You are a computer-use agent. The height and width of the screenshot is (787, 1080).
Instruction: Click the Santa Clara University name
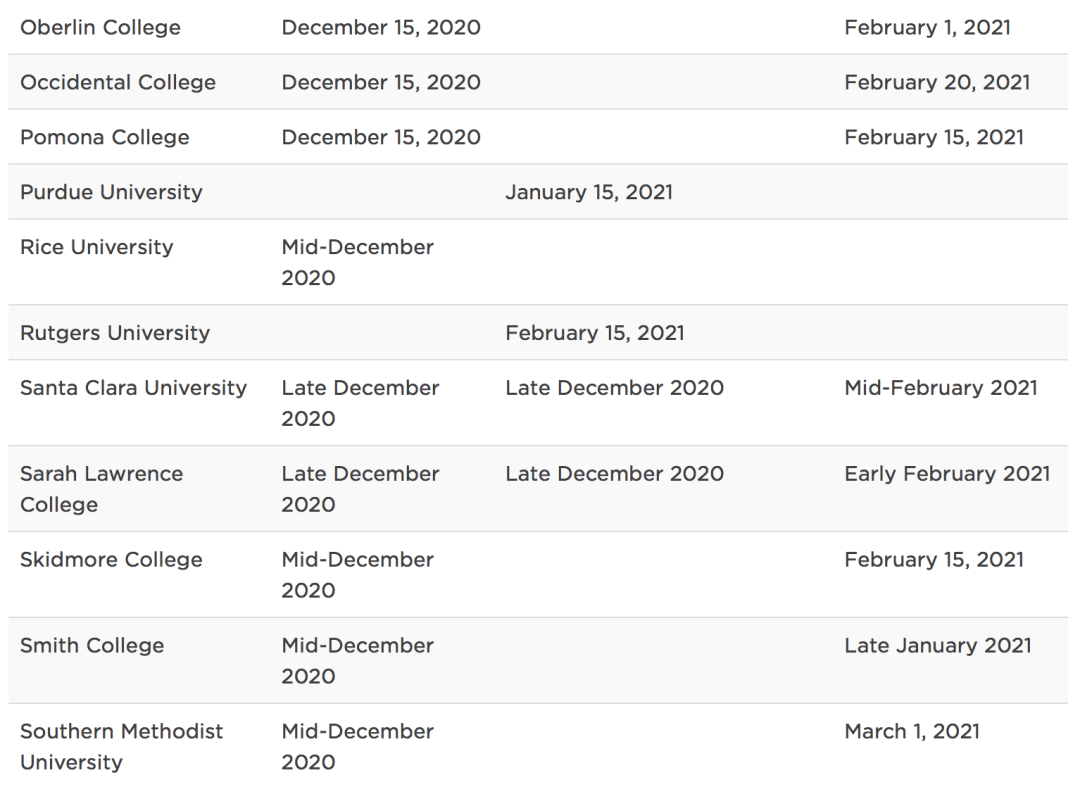133,388
